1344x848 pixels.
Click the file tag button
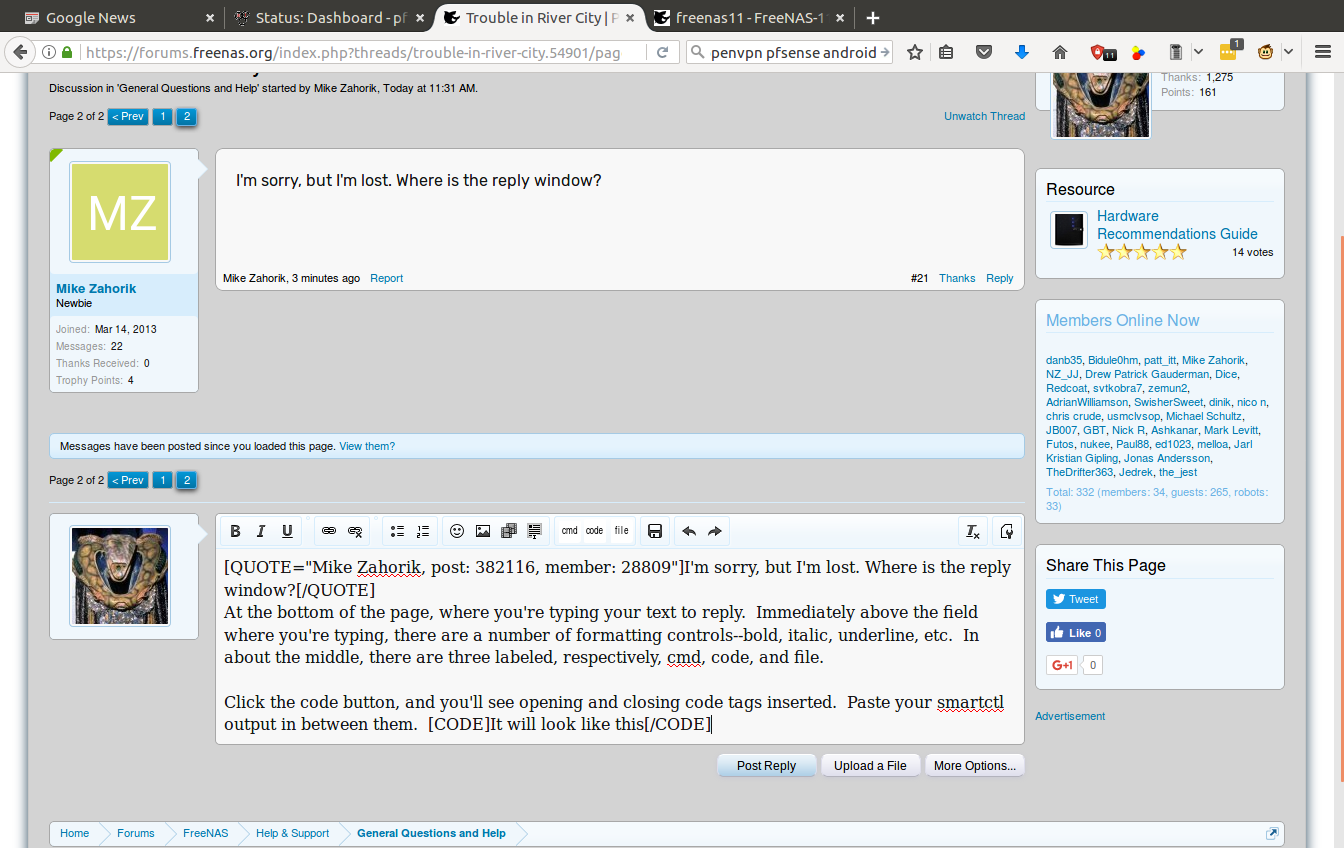622,531
